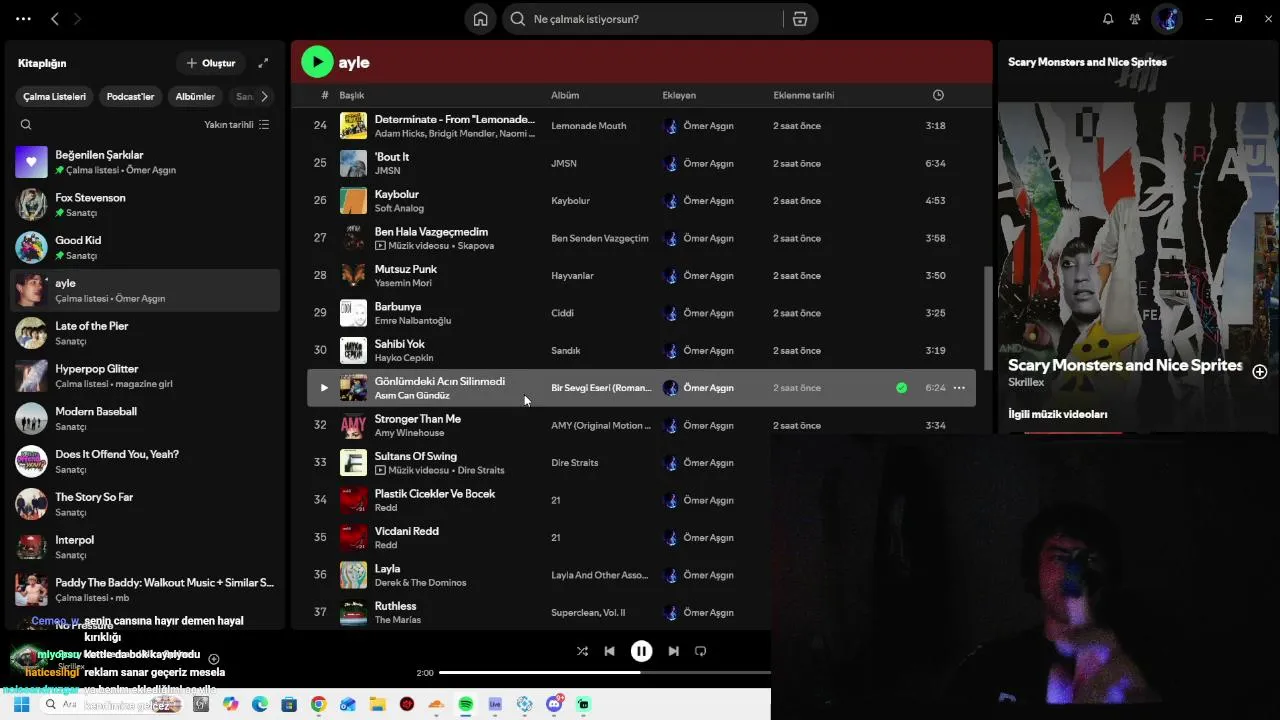Open Google Chrome from the taskbar

coord(318,704)
